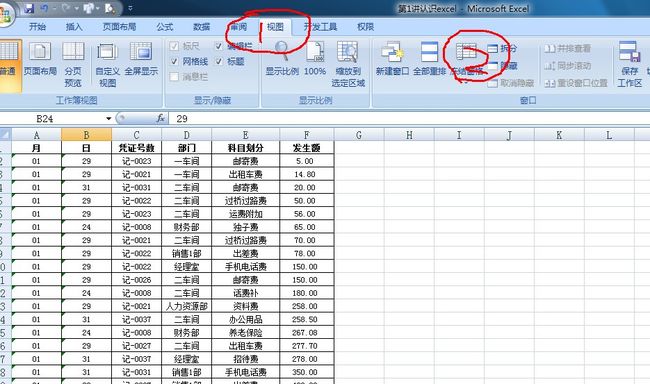The width and height of the screenshot is (650, 384).
Task: Click the cell containing 人力资源部
Action: click(187, 306)
